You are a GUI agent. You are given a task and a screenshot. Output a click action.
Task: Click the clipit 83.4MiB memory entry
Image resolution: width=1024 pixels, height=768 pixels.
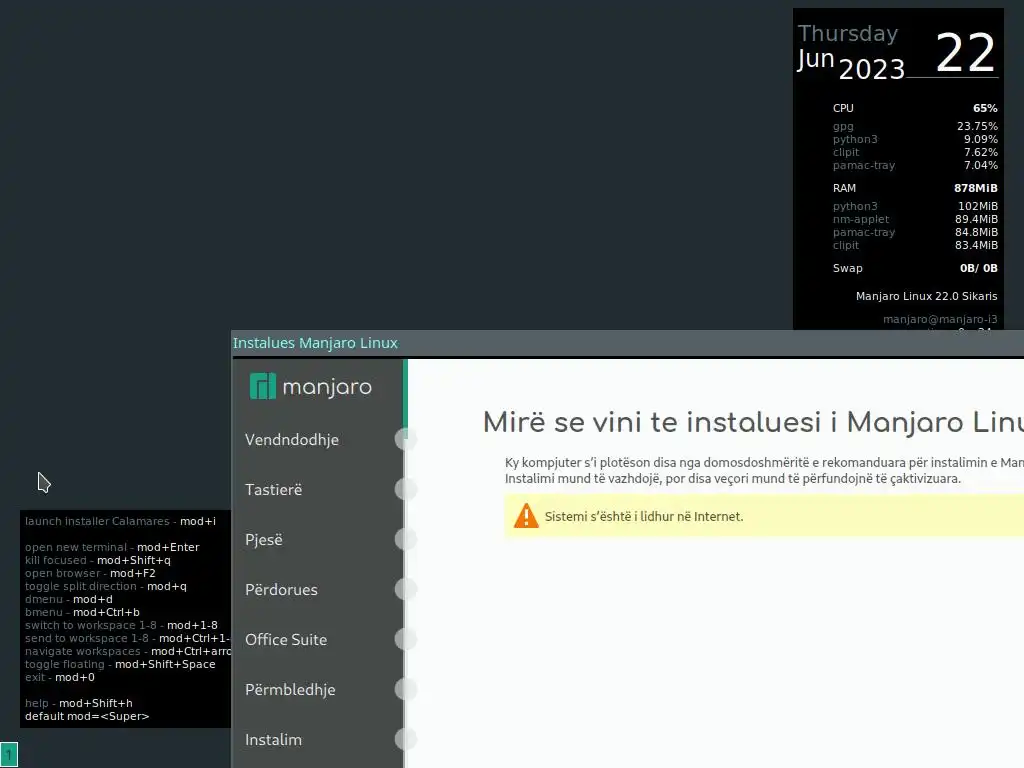coord(915,246)
